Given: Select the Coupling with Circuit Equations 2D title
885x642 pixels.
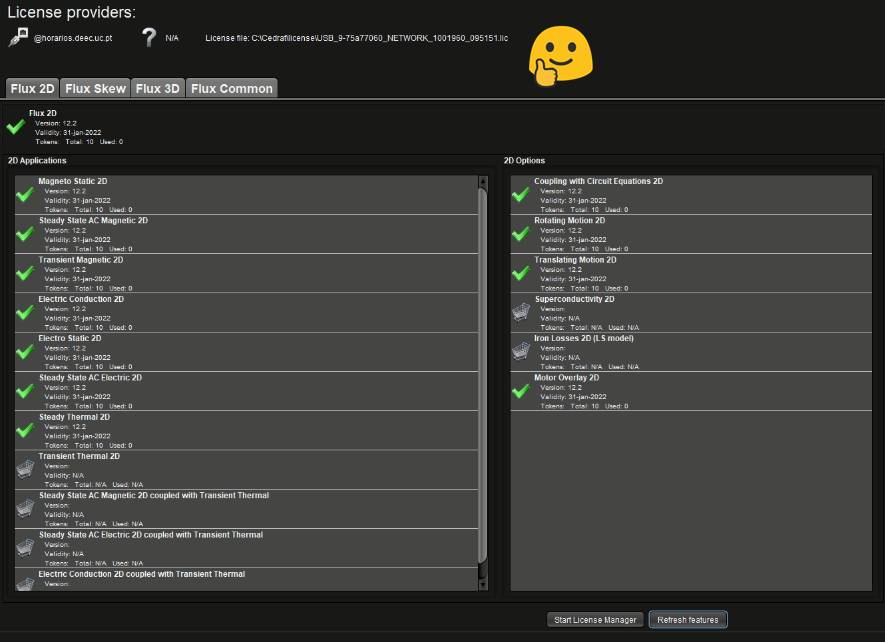Looking at the screenshot, I should (598, 181).
